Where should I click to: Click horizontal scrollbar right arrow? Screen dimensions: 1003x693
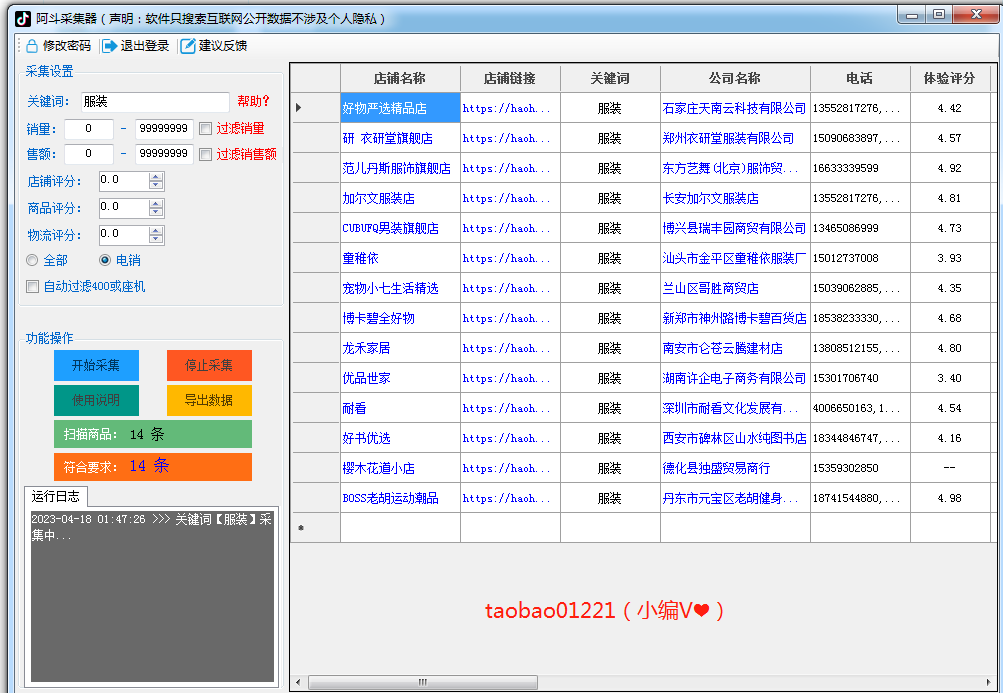point(990,682)
